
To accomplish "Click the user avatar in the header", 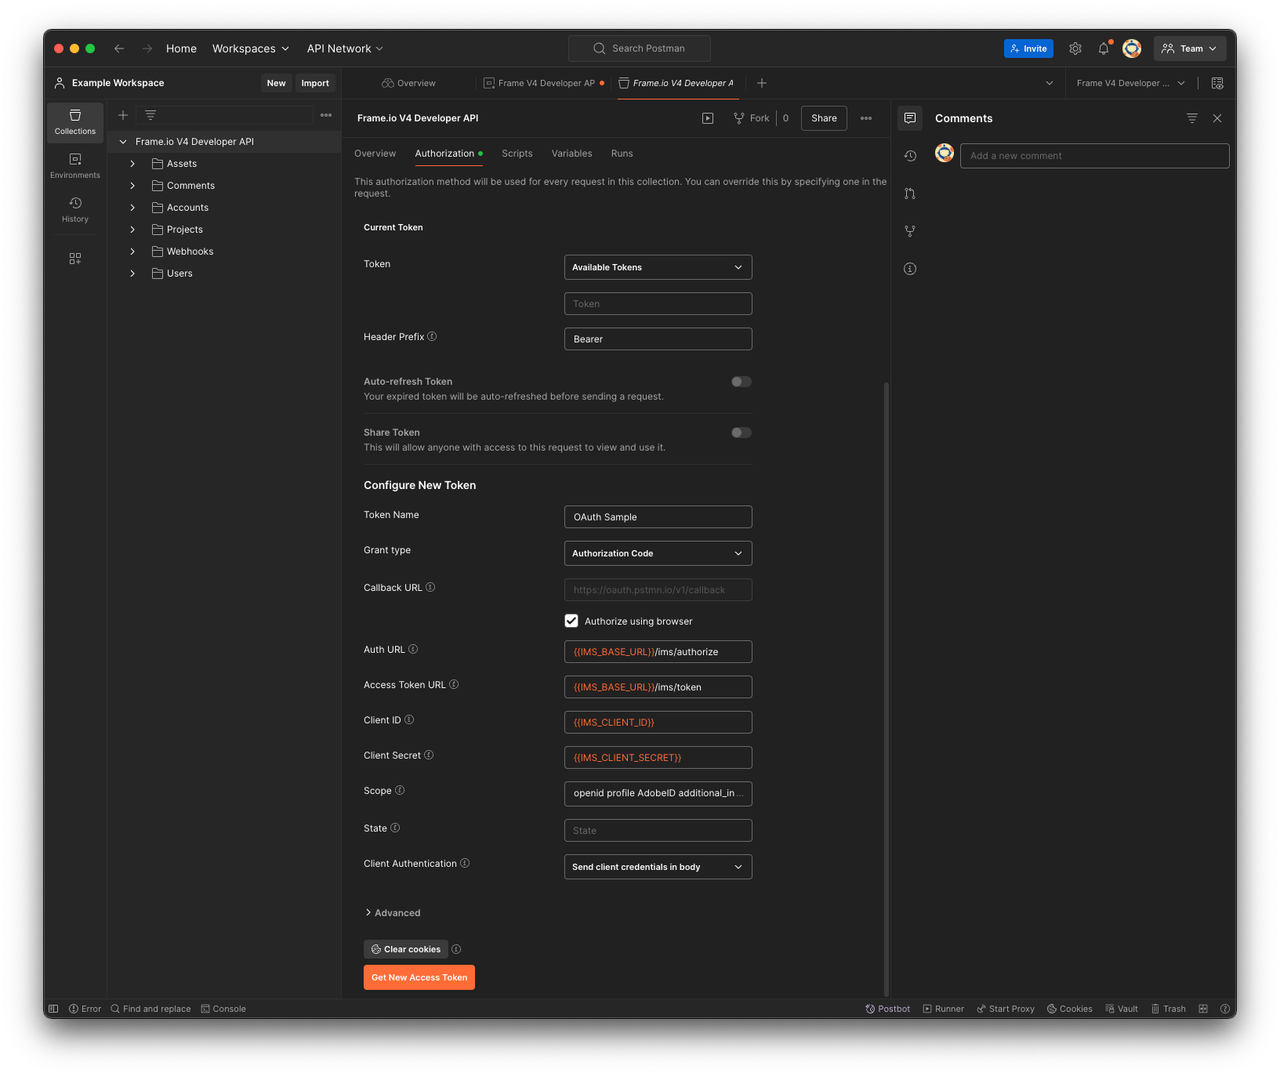I will tap(1132, 48).
